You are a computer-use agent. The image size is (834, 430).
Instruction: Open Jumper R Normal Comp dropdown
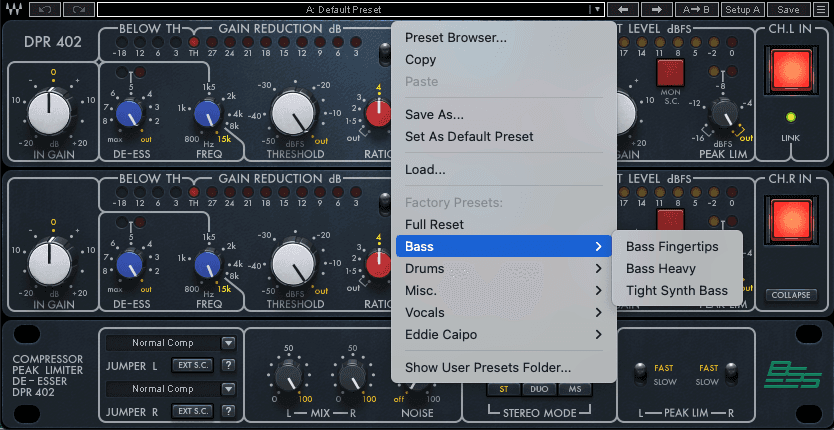click(x=228, y=389)
